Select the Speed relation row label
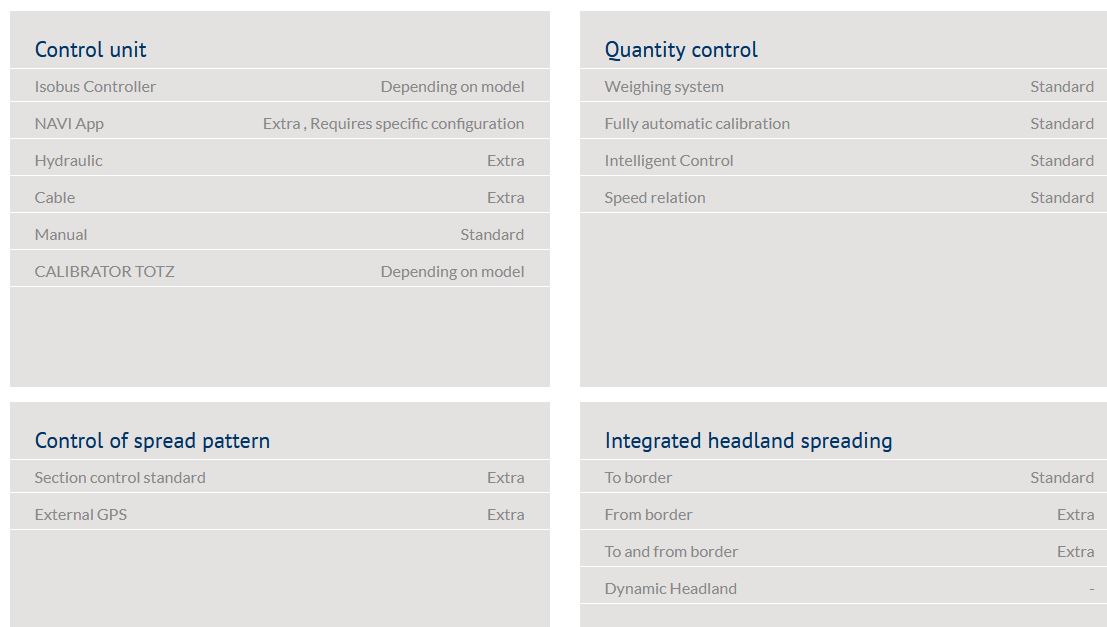Screen dimensions: 1107x627 pyautogui.click(x=655, y=198)
